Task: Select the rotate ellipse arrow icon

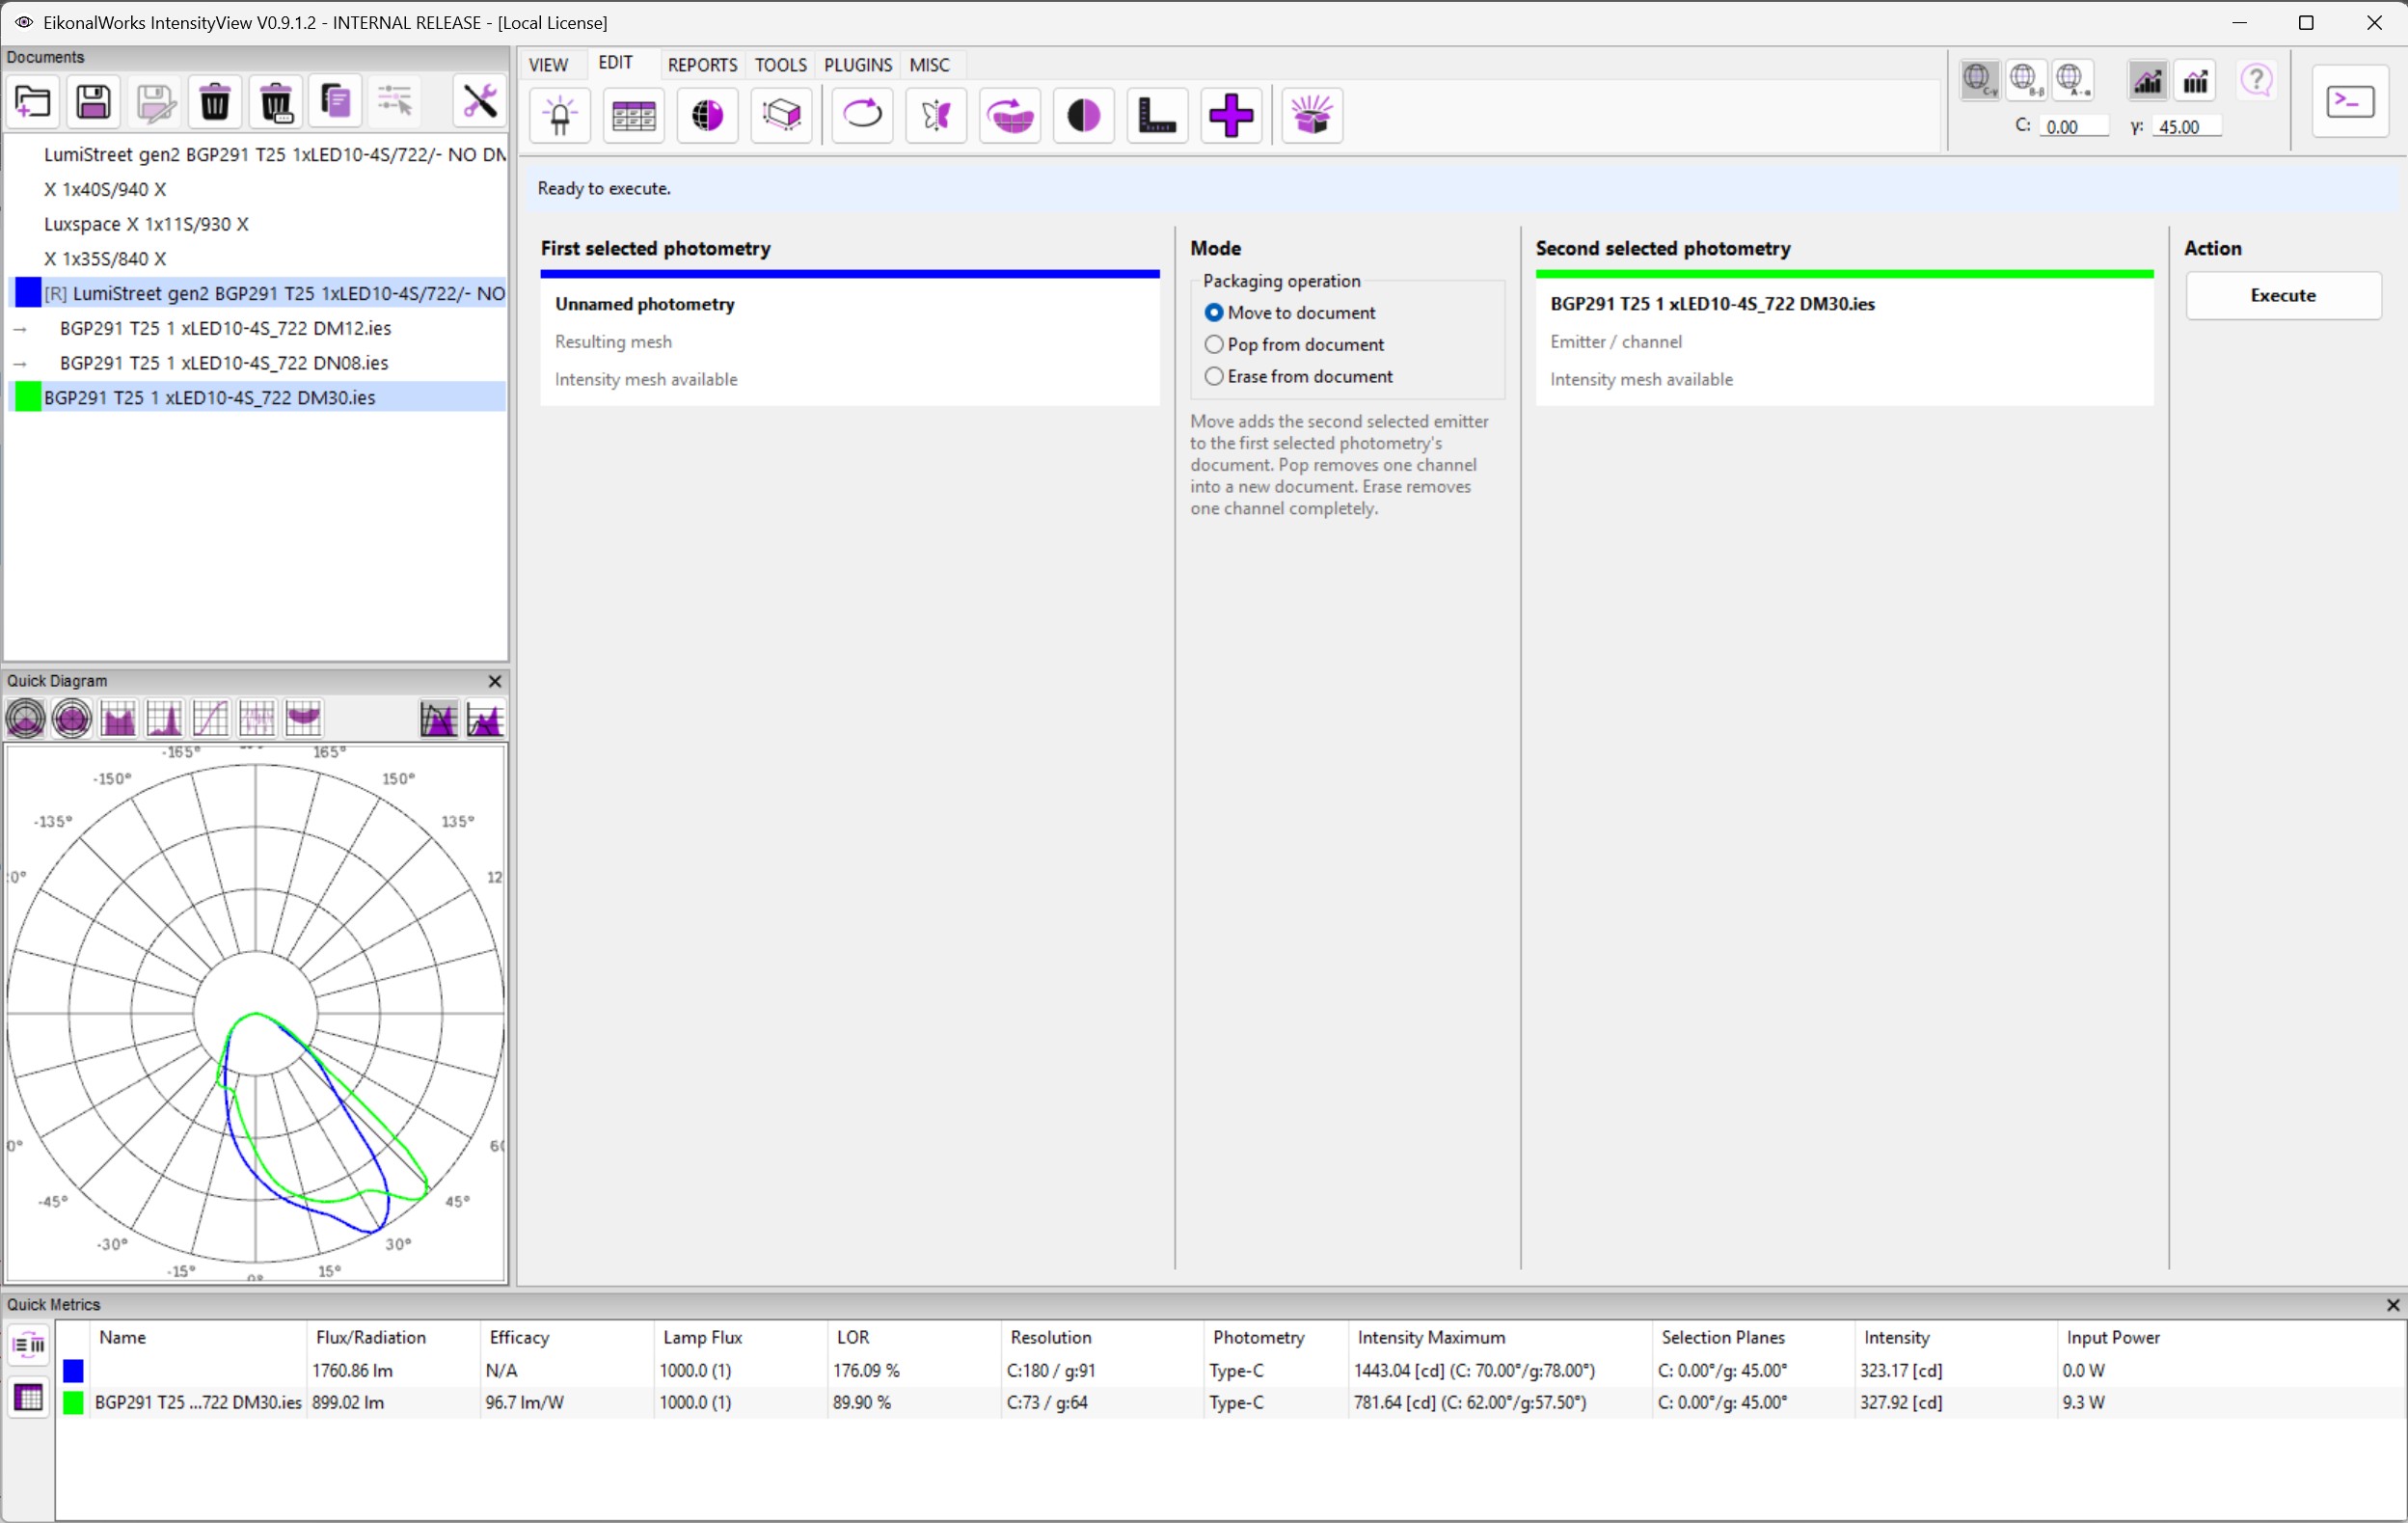Action: (x=863, y=116)
